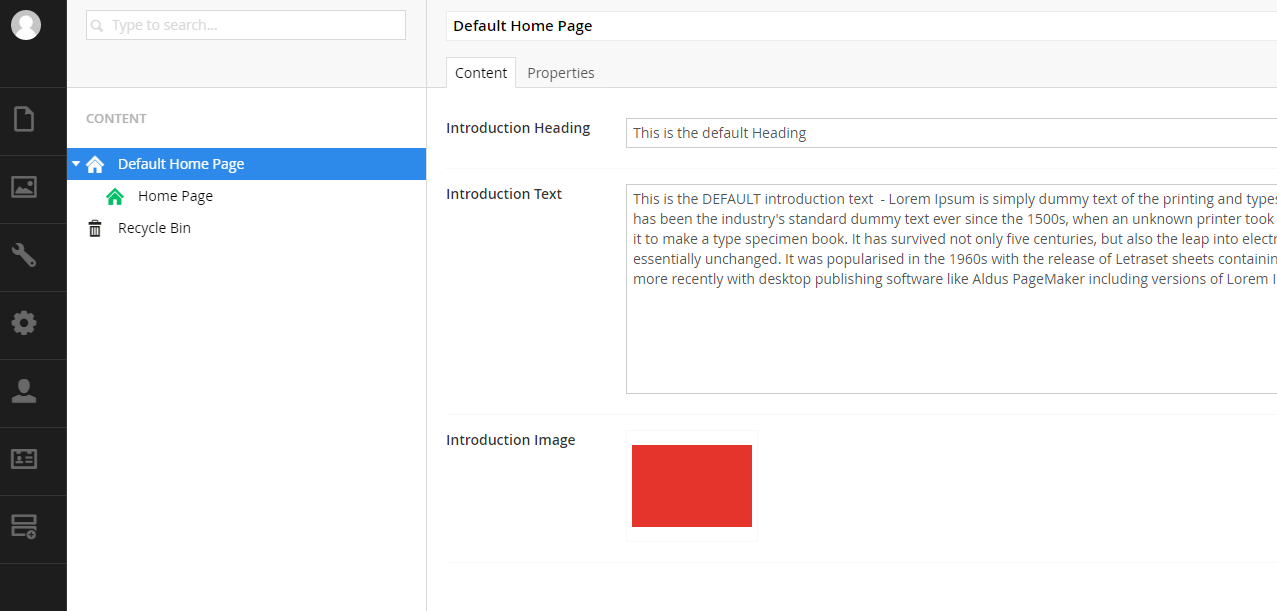This screenshot has width=1277, height=611.
Task: Open the Recycle Bin node
Action: [x=154, y=228]
